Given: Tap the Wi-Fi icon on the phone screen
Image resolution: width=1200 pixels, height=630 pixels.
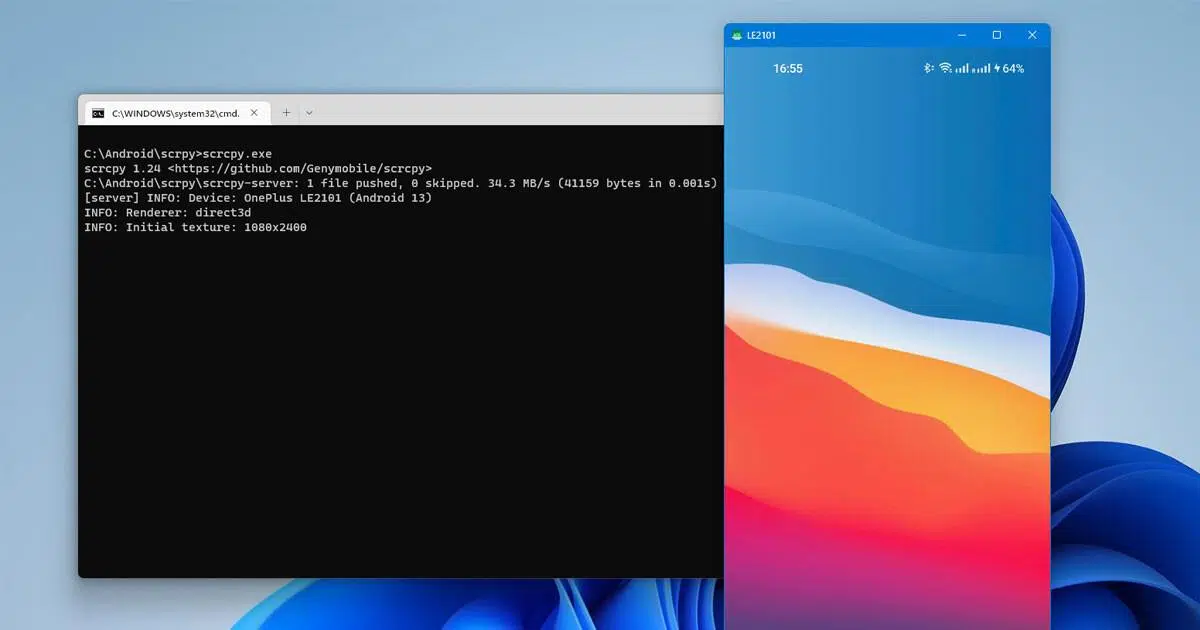Looking at the screenshot, I should [x=945, y=68].
